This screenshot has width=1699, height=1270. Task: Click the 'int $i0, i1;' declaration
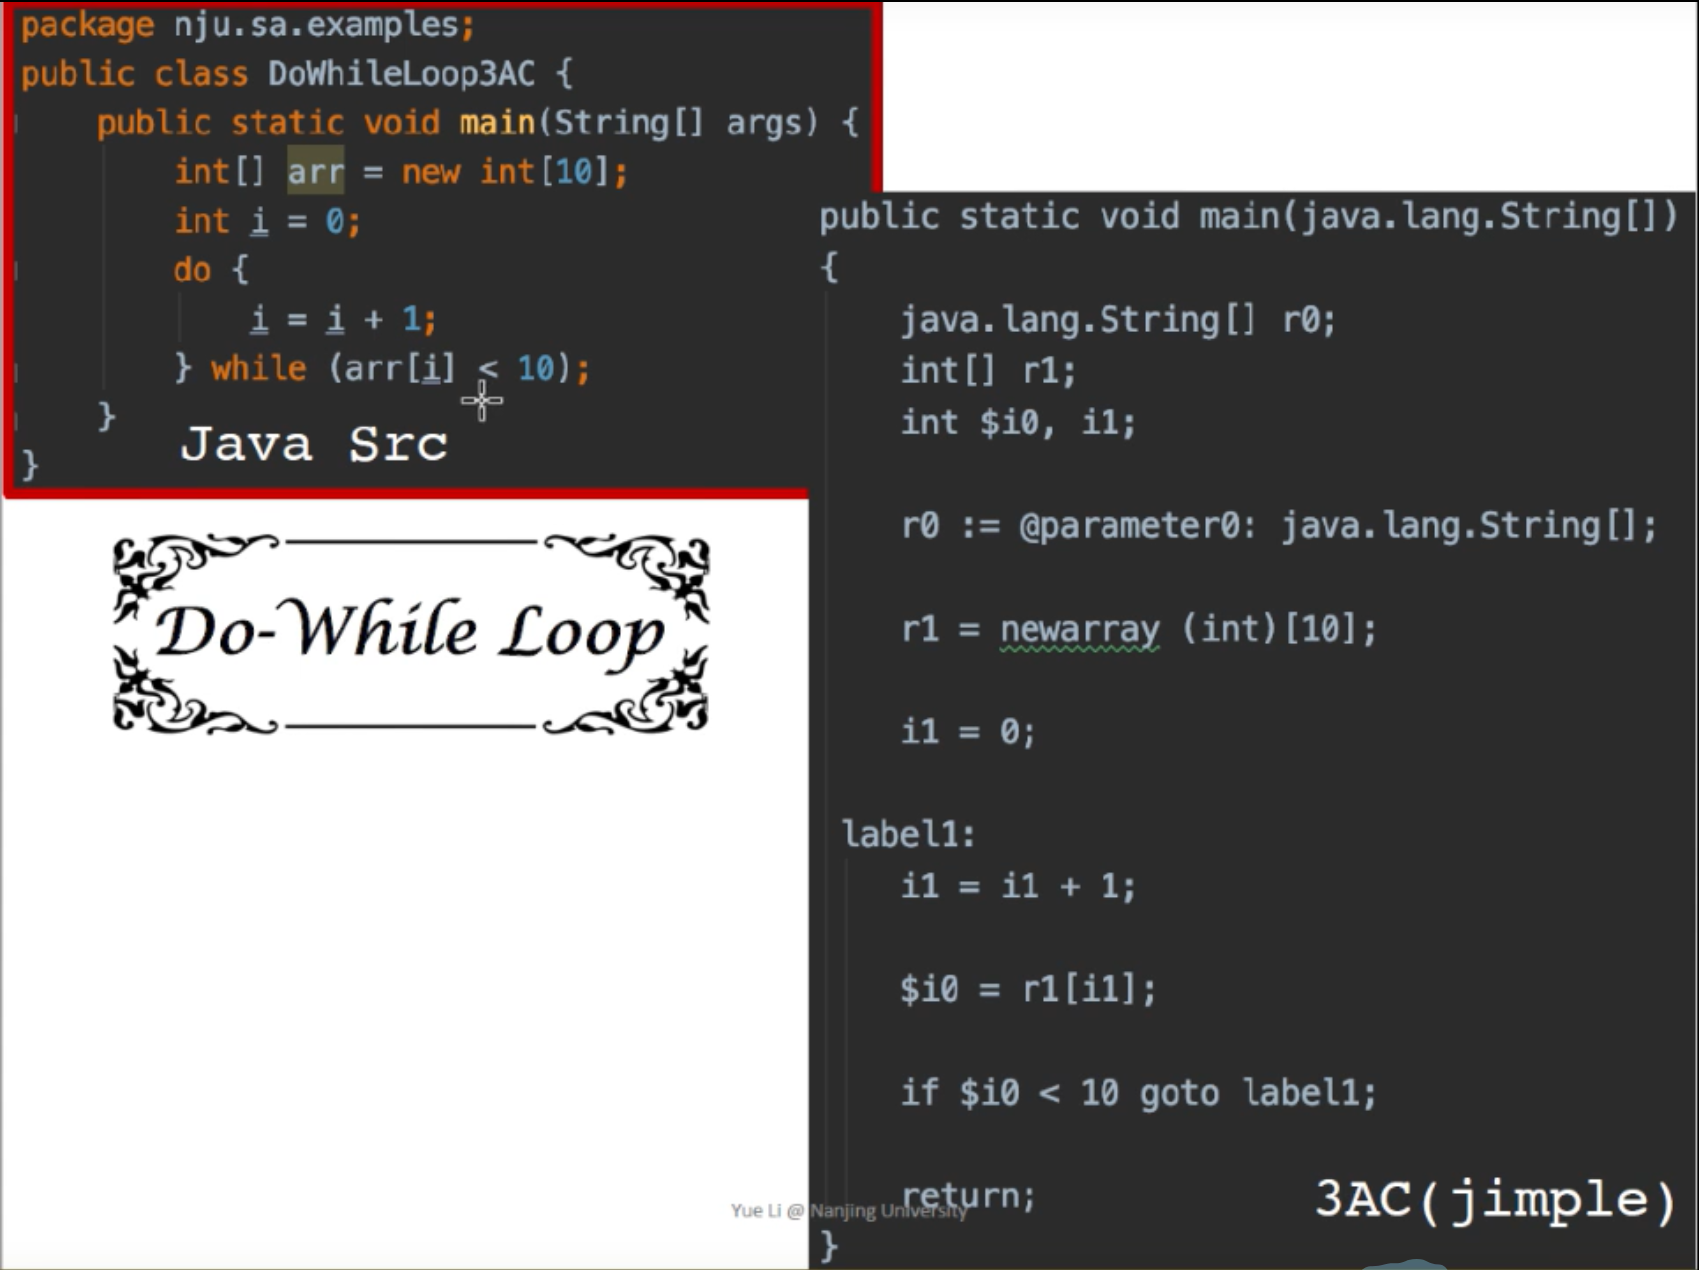pyautogui.click(x=1018, y=422)
